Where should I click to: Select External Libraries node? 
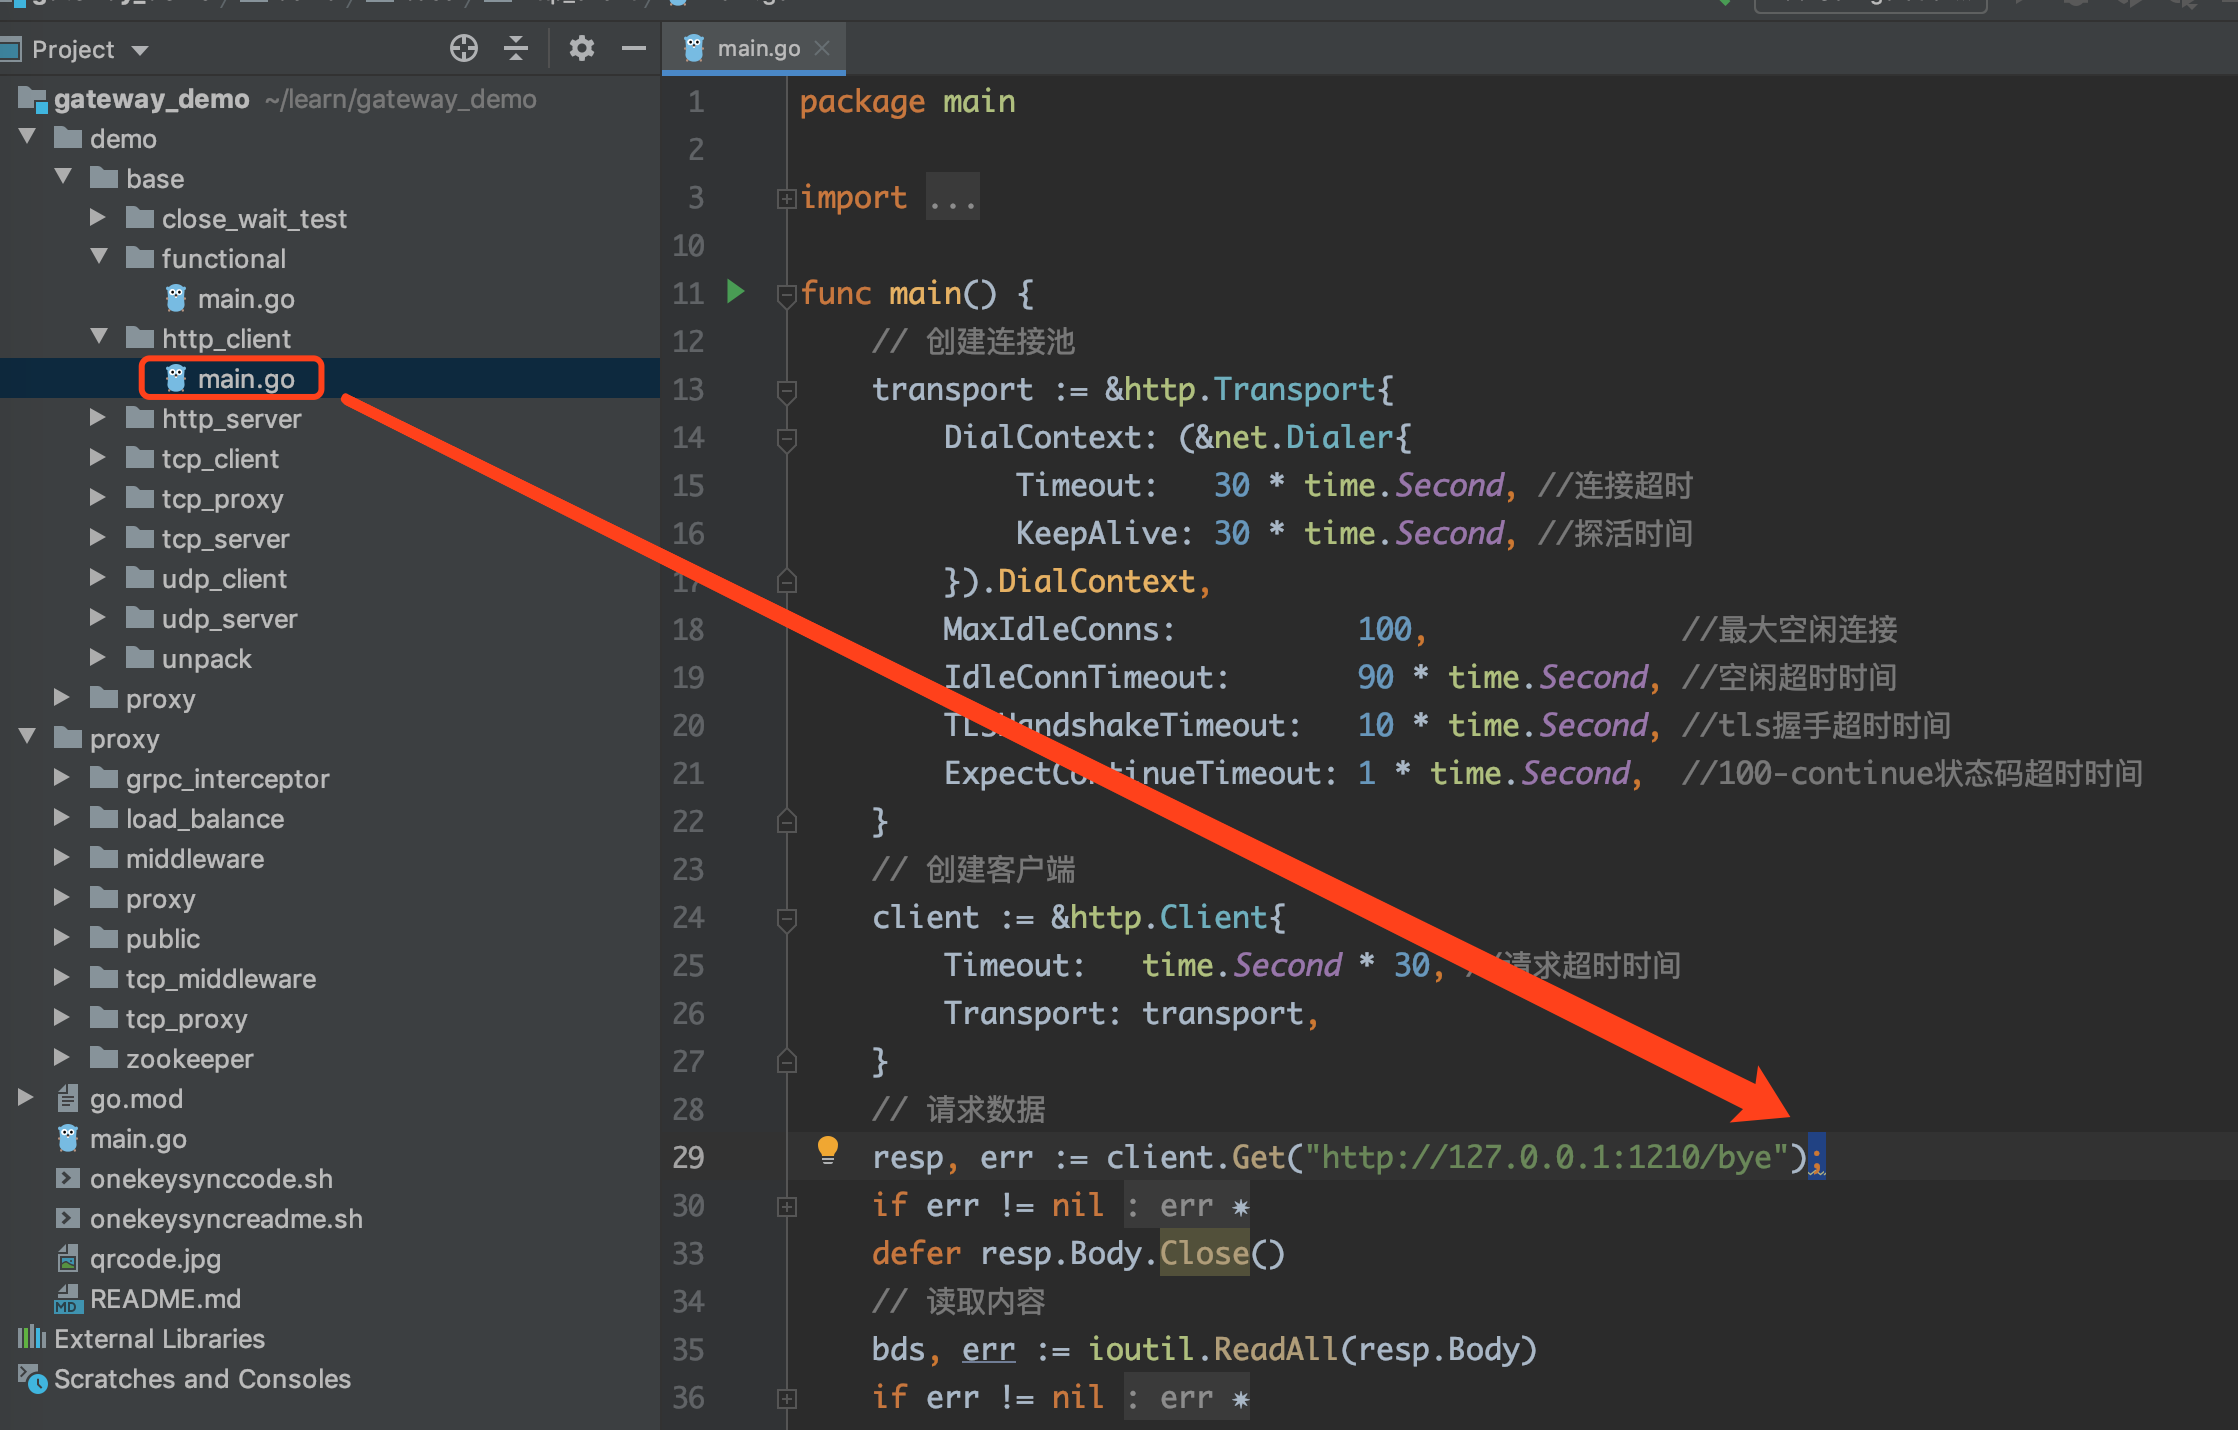click(x=159, y=1339)
